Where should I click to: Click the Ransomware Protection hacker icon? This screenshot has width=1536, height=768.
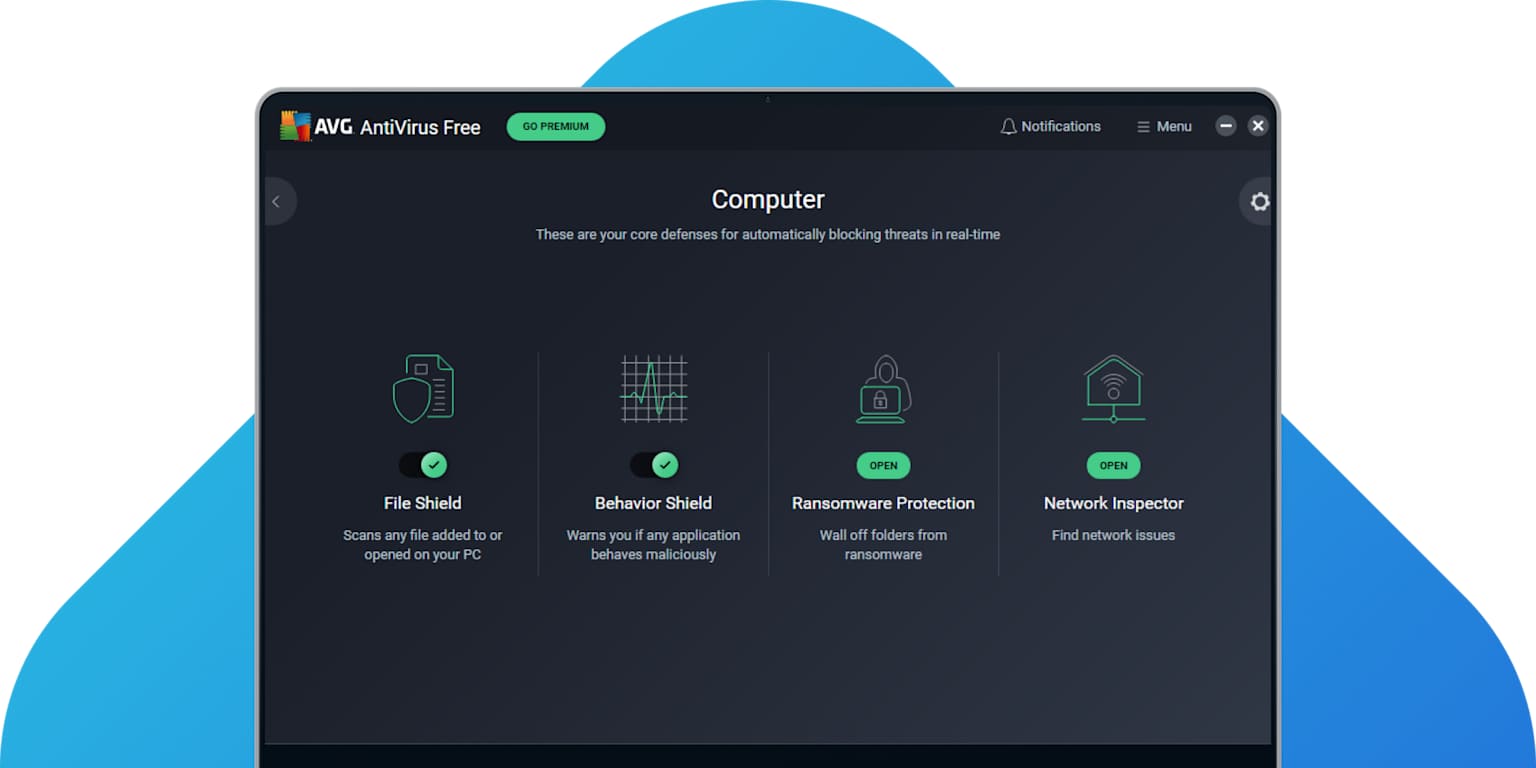tap(883, 390)
